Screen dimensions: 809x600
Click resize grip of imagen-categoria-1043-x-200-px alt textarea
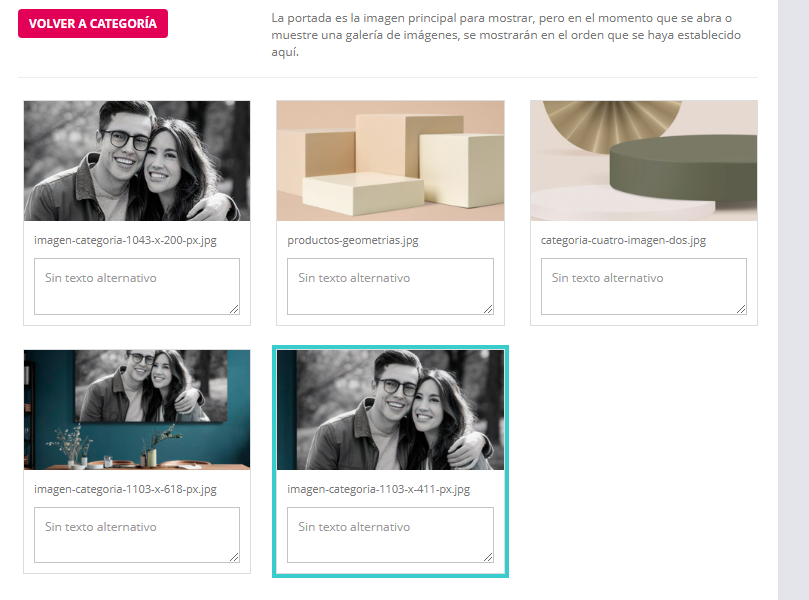(235, 309)
